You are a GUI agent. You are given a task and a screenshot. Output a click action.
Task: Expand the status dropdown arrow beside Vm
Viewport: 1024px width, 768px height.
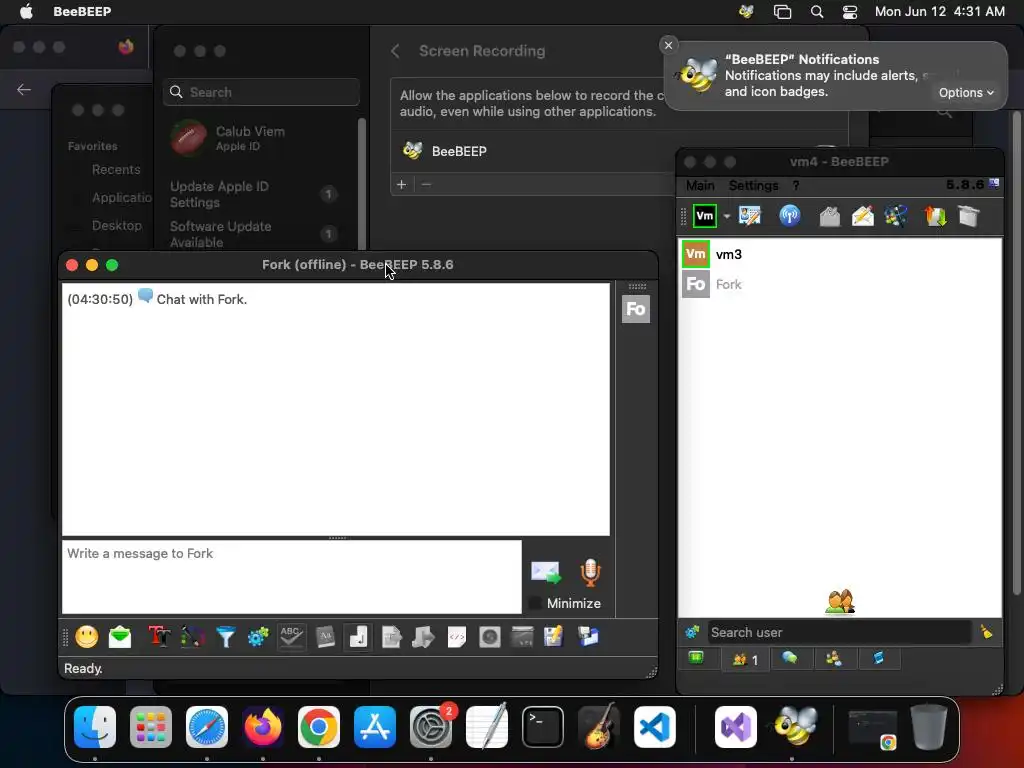(726, 216)
